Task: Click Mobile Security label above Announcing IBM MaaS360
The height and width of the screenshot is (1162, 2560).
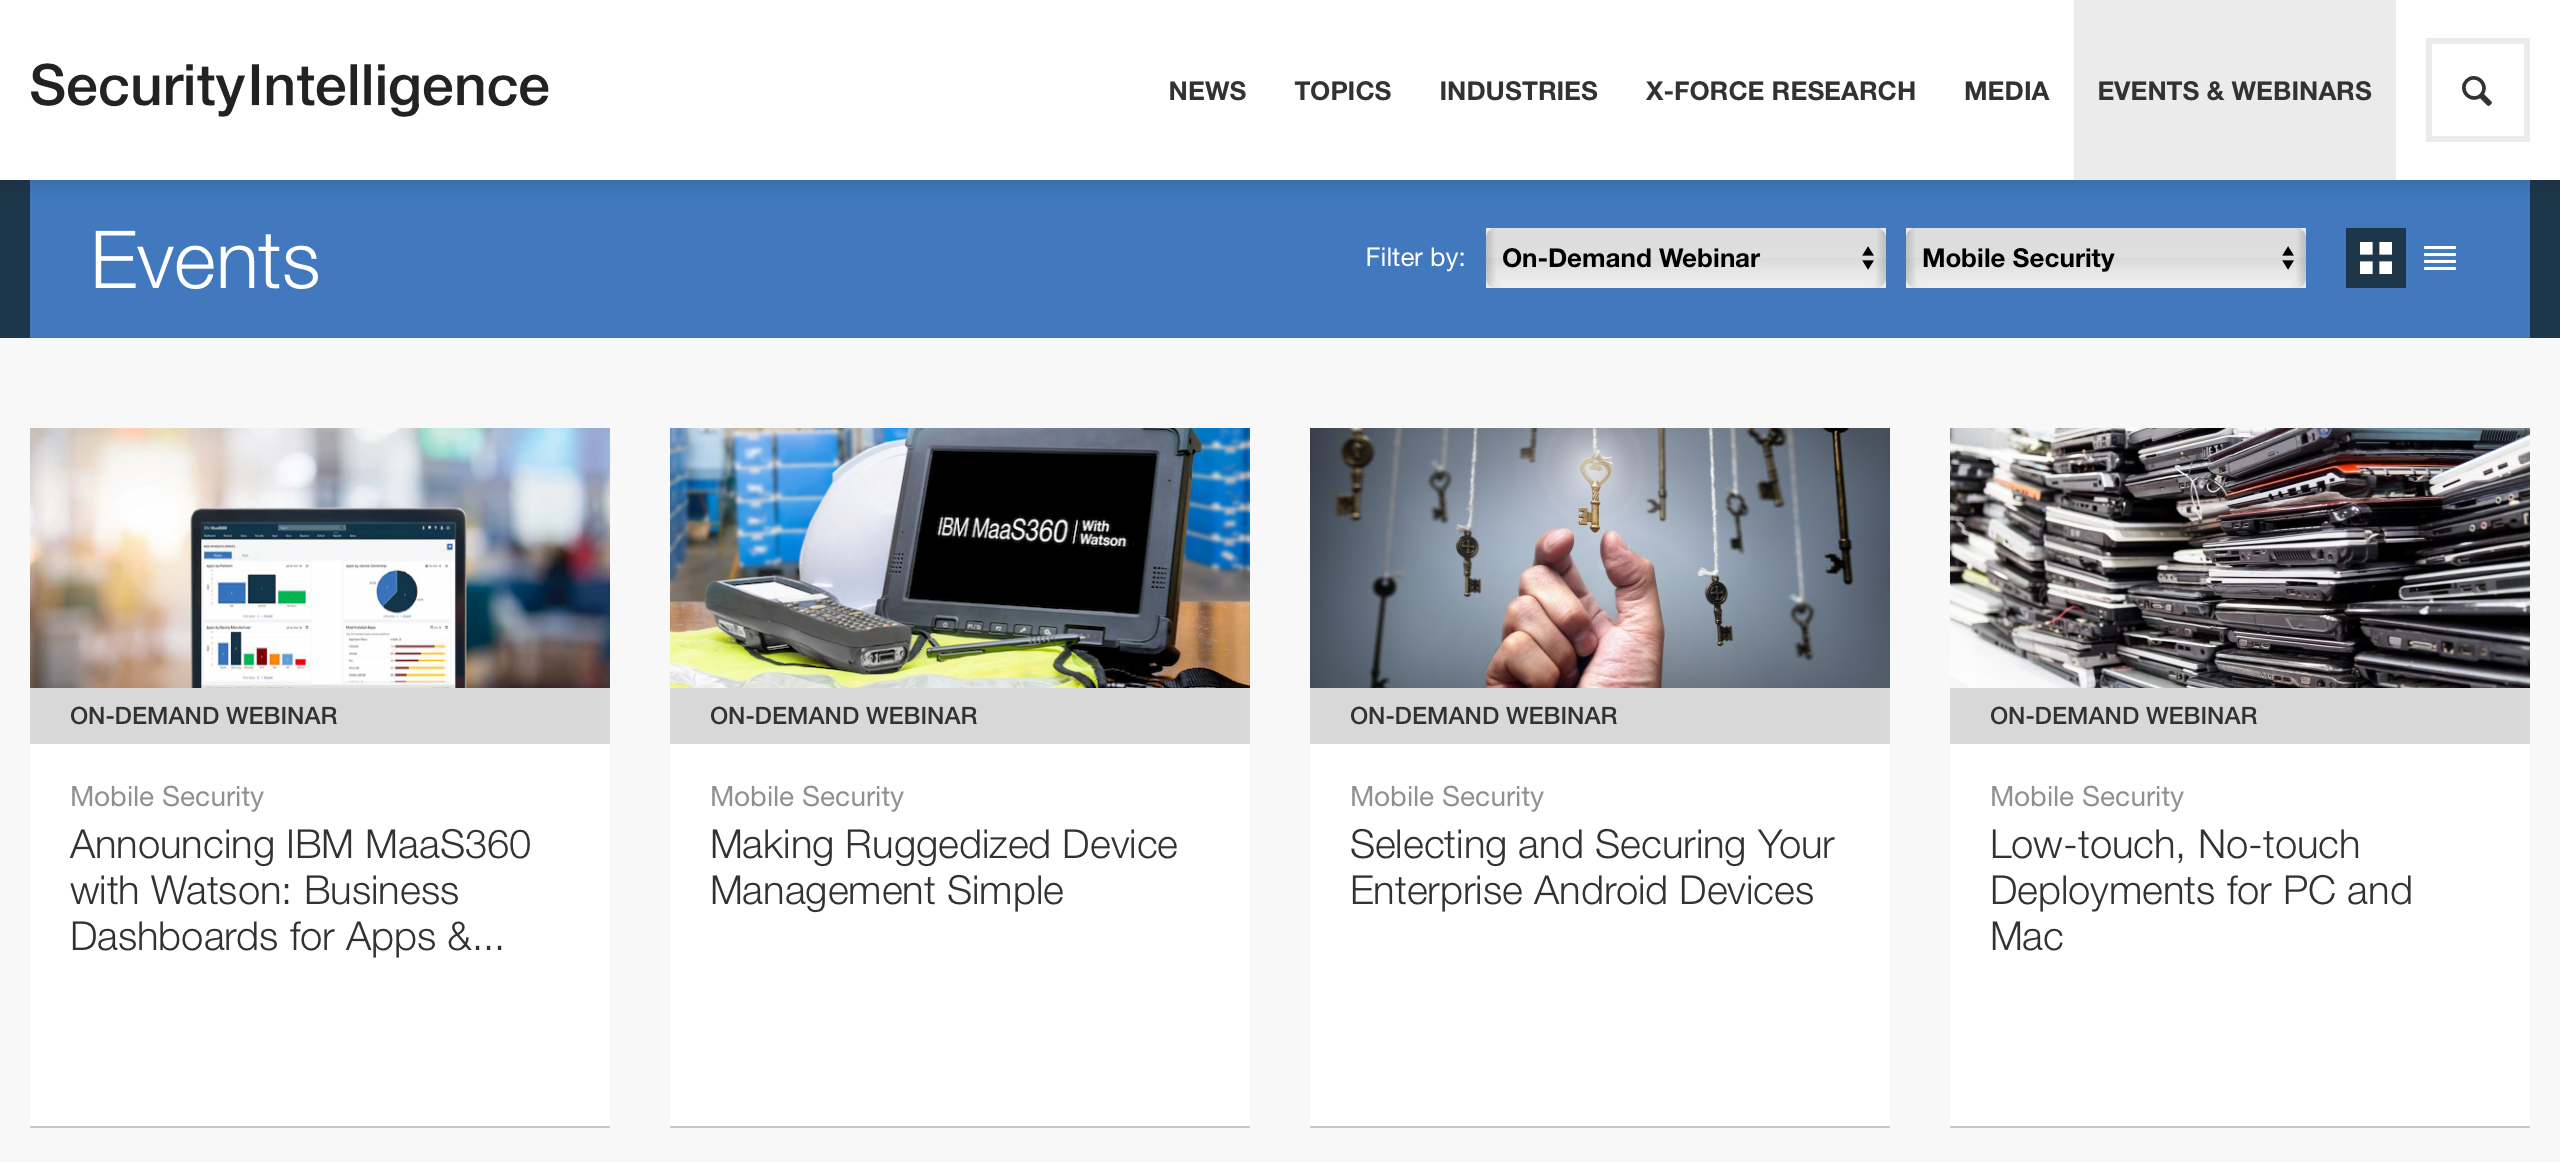Action: 167,796
